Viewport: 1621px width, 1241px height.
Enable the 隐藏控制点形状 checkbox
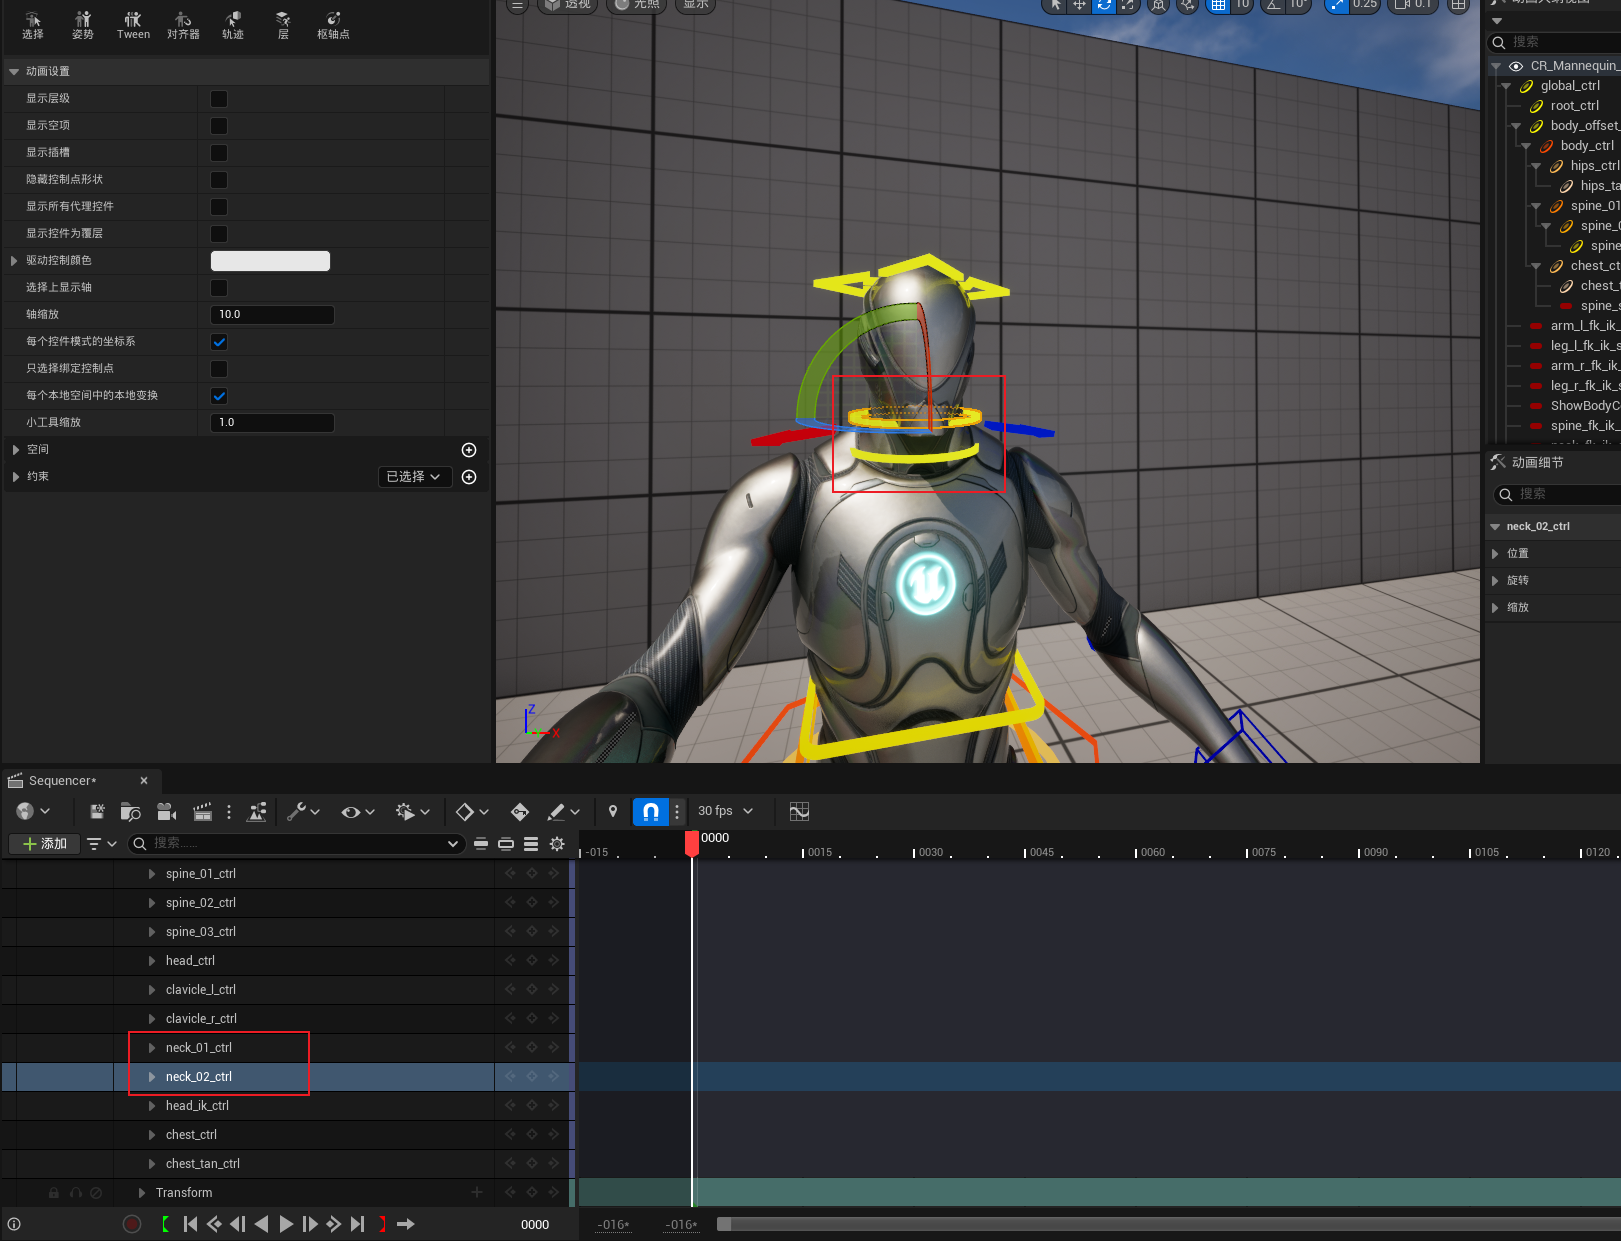pyautogui.click(x=219, y=180)
